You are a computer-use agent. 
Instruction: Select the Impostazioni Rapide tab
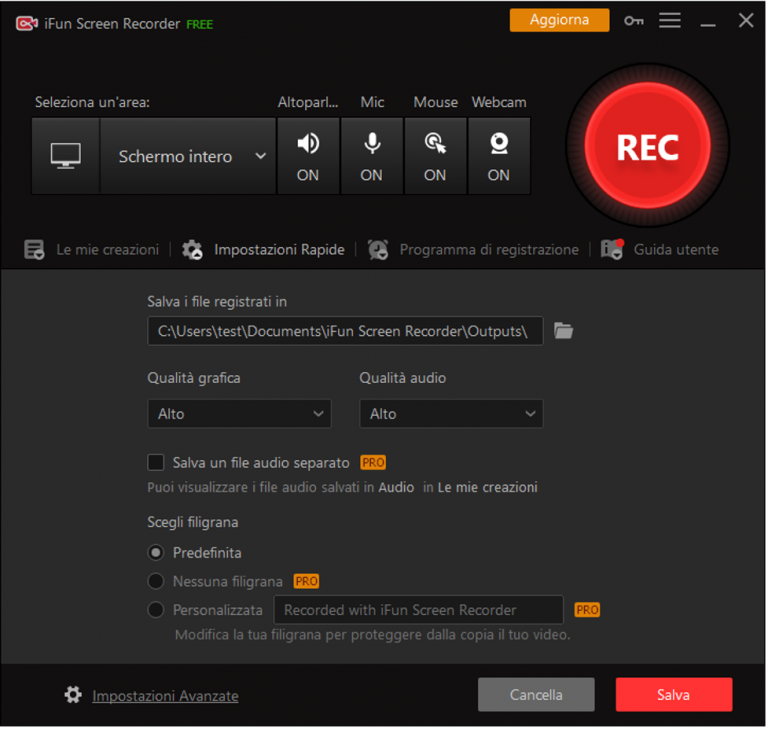(279, 249)
